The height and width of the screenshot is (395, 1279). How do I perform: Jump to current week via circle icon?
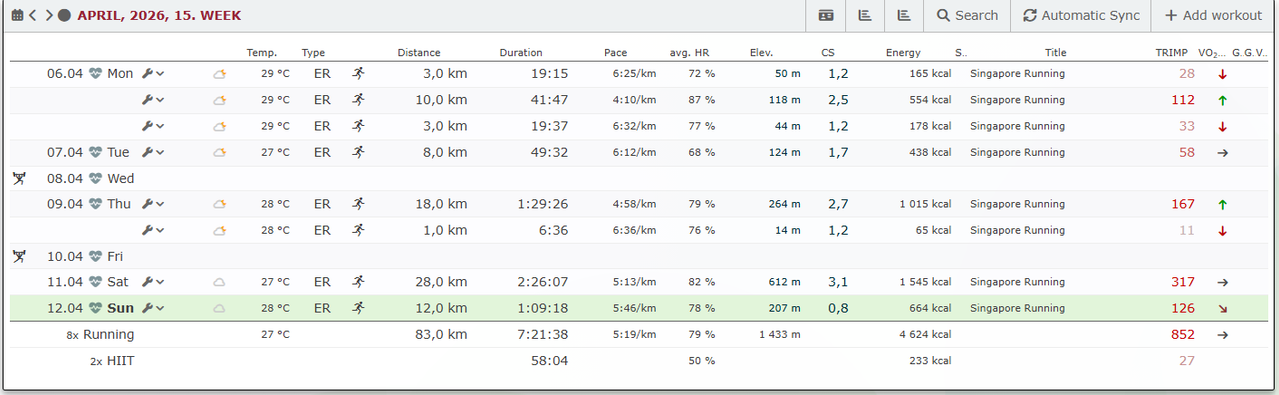pos(64,15)
